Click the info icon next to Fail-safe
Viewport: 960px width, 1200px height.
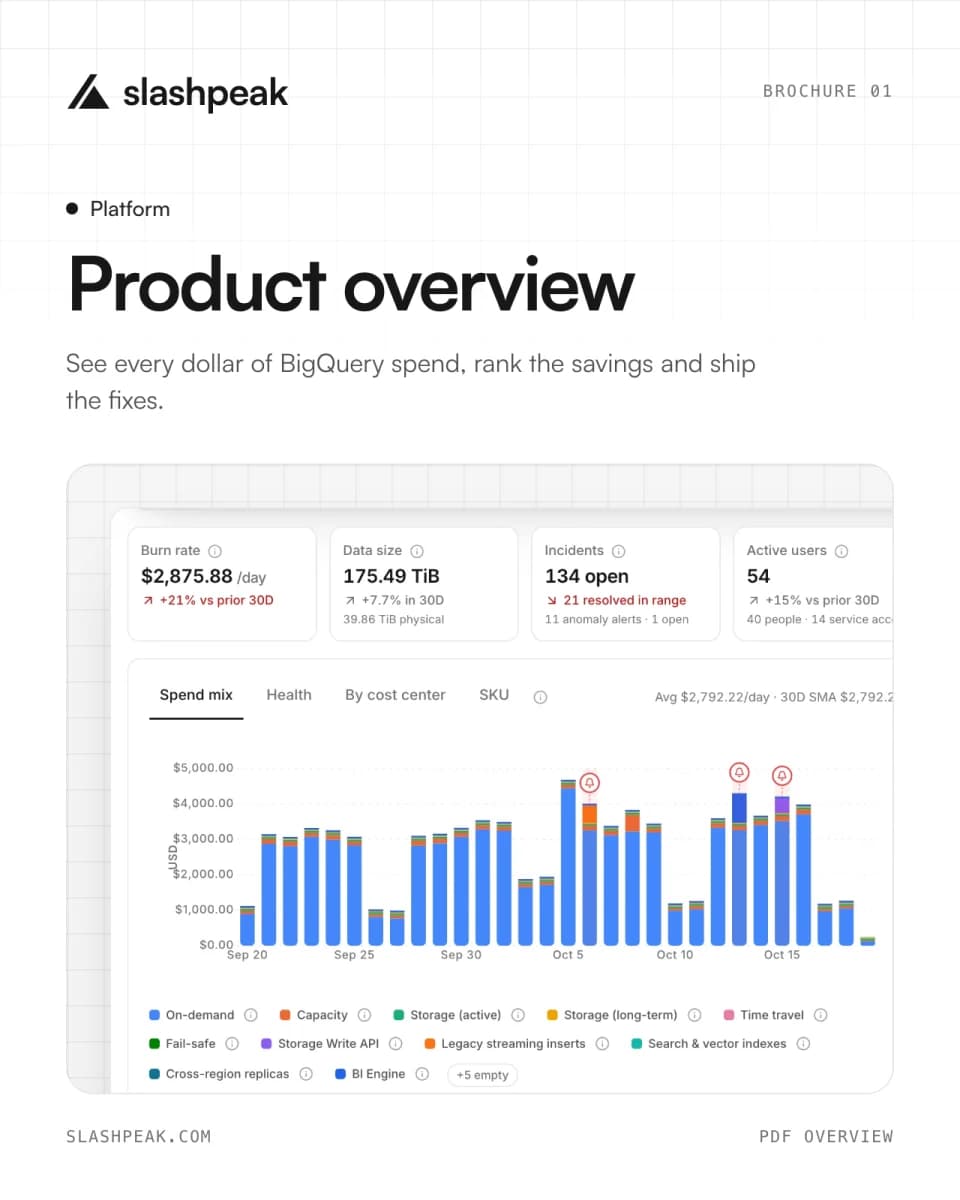point(232,1044)
